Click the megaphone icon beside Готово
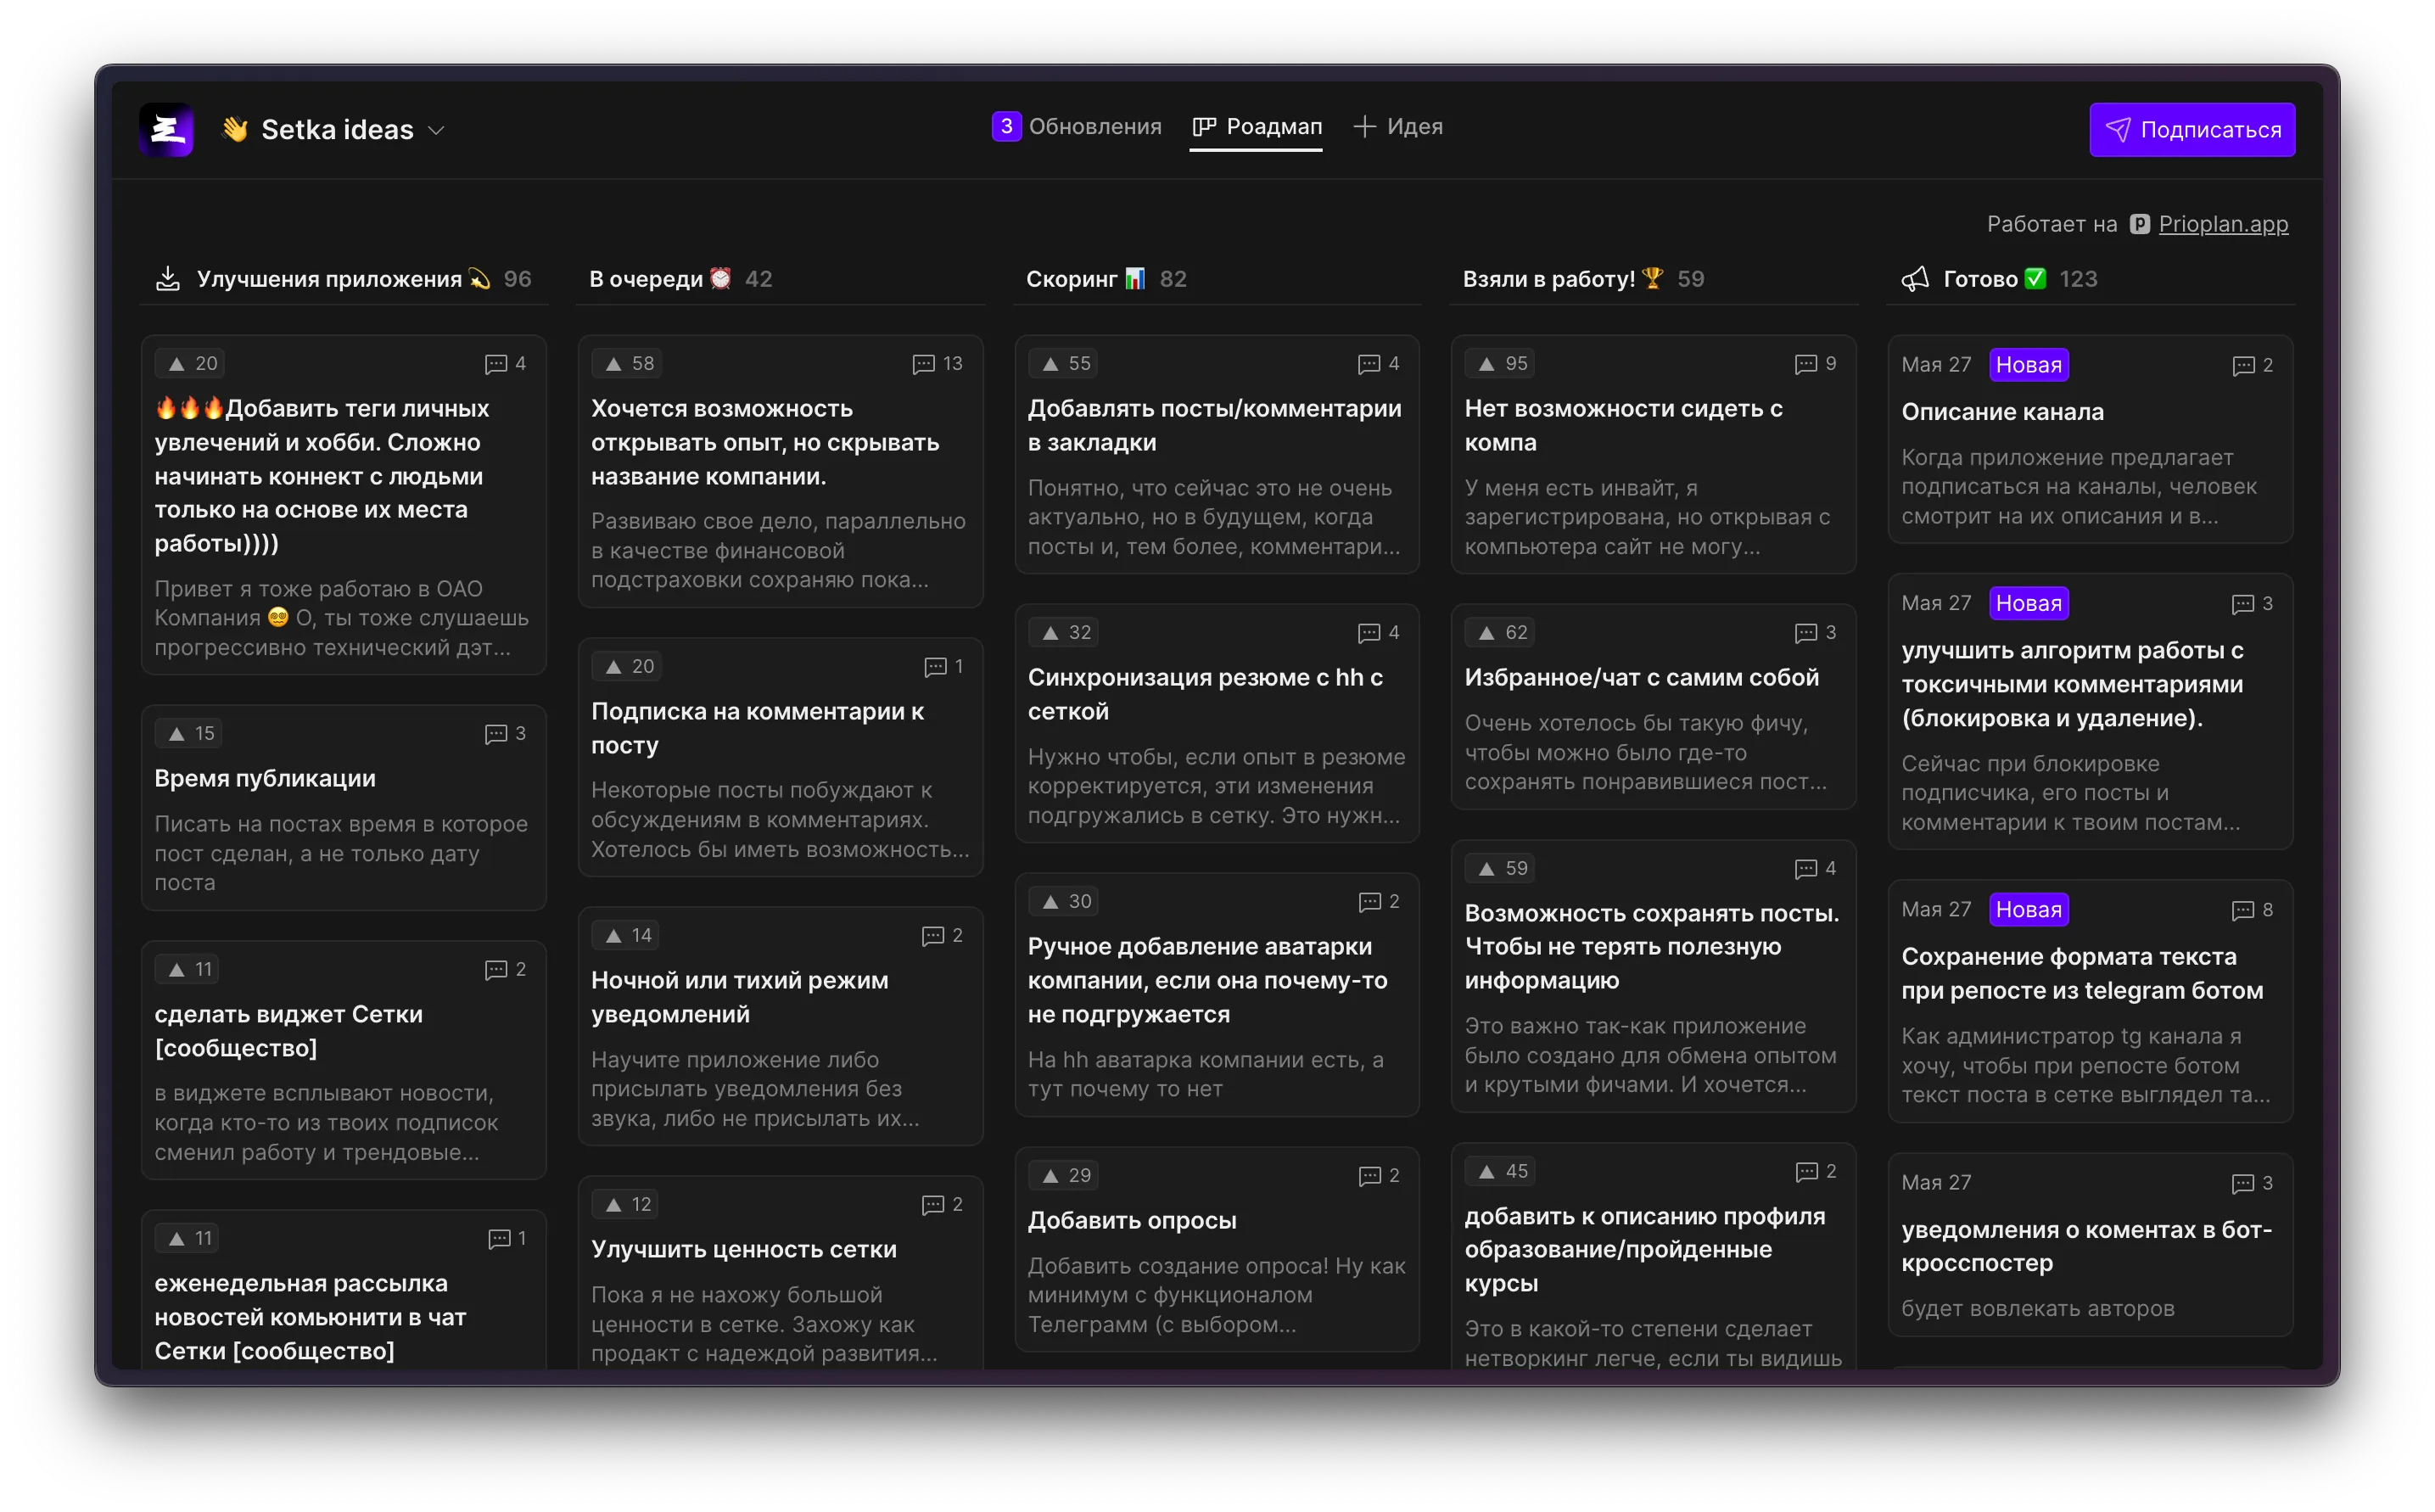Viewport: 2435px width, 1512px height. coord(1915,279)
